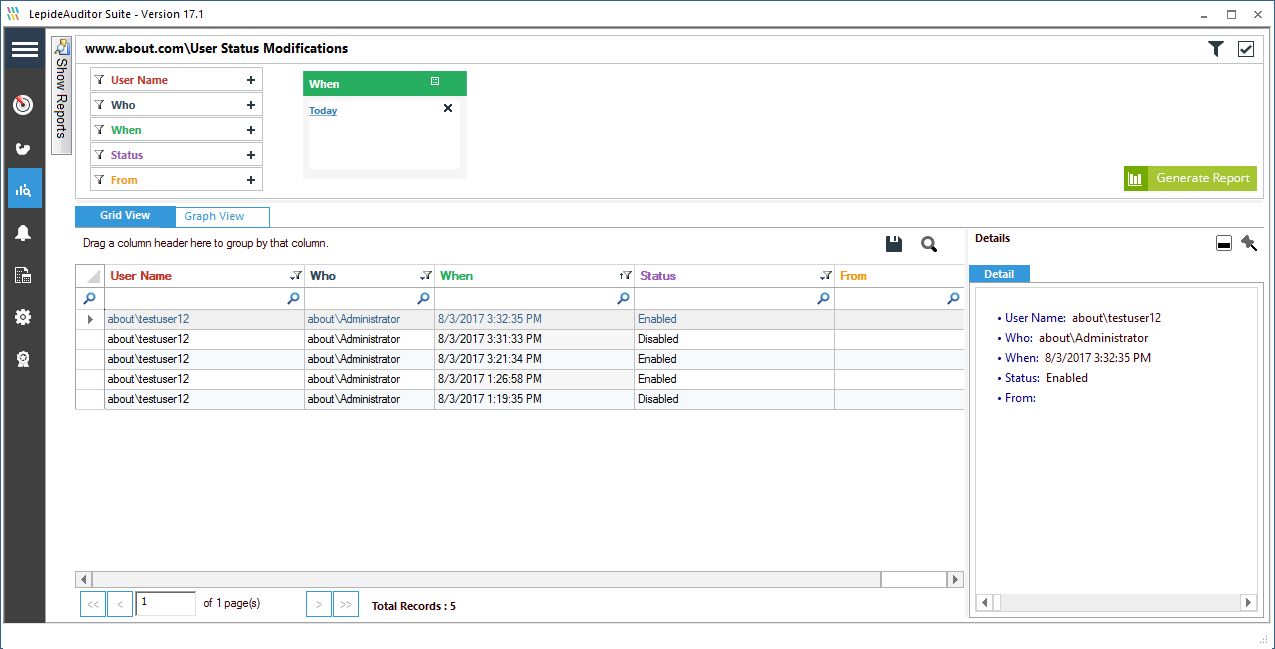Add a Who filter with plus
1275x649 pixels.
coord(251,105)
